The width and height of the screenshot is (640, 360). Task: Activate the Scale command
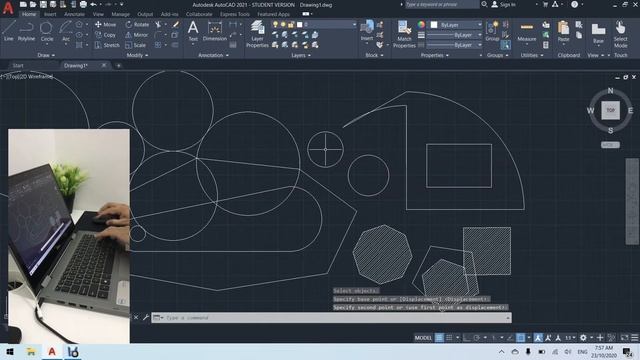click(135, 45)
